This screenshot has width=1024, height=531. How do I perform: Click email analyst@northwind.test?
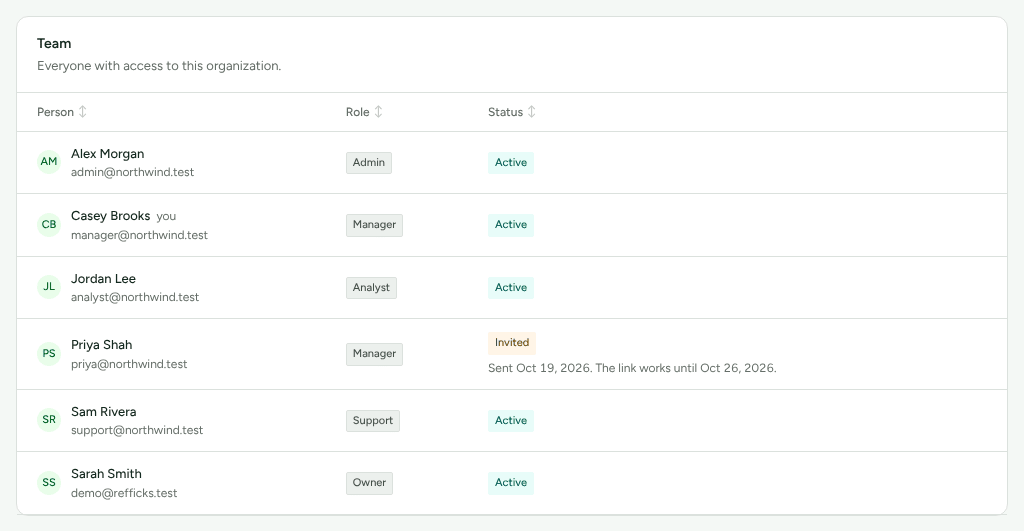click(x=135, y=297)
